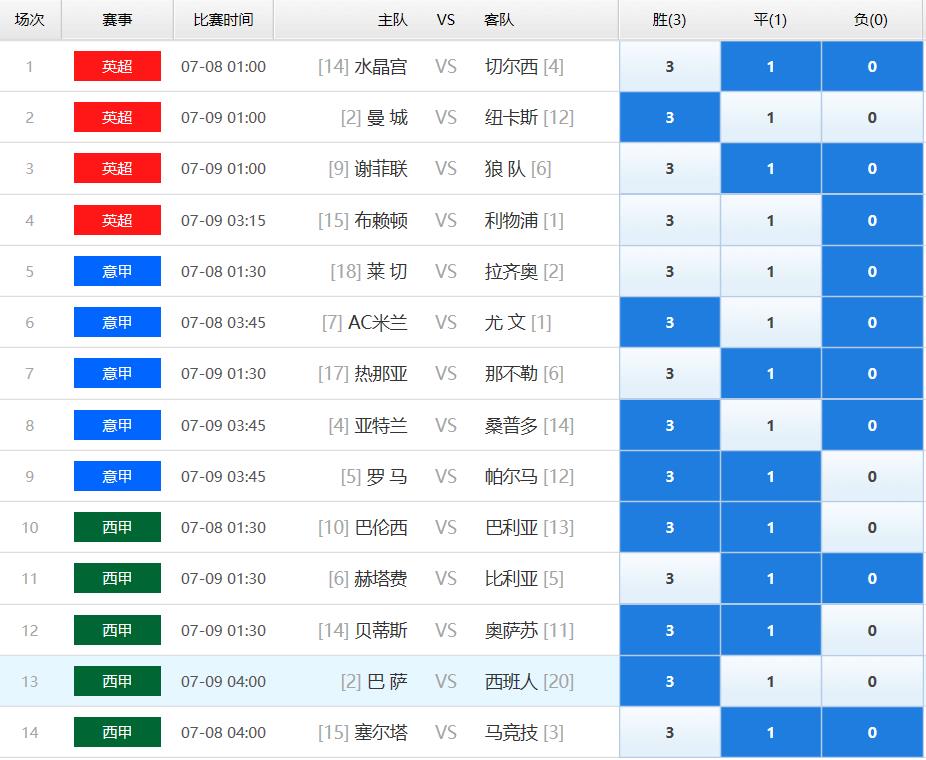Toggle loss (0) for 谢菲联 vs 狼队
This screenshot has width=926, height=760.
(872, 168)
